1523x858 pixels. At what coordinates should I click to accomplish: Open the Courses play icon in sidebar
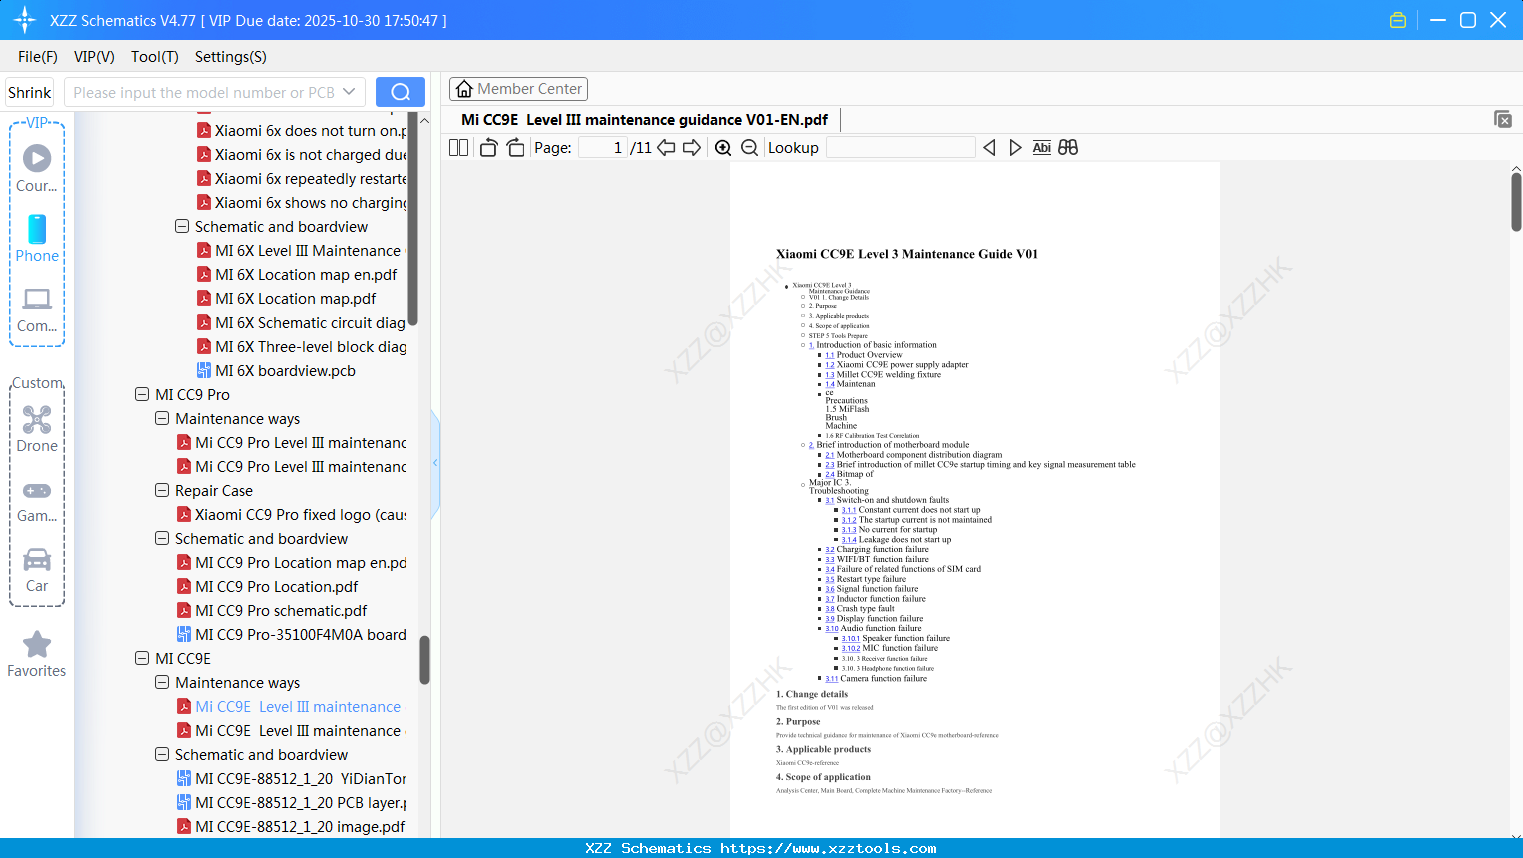[x=37, y=158]
